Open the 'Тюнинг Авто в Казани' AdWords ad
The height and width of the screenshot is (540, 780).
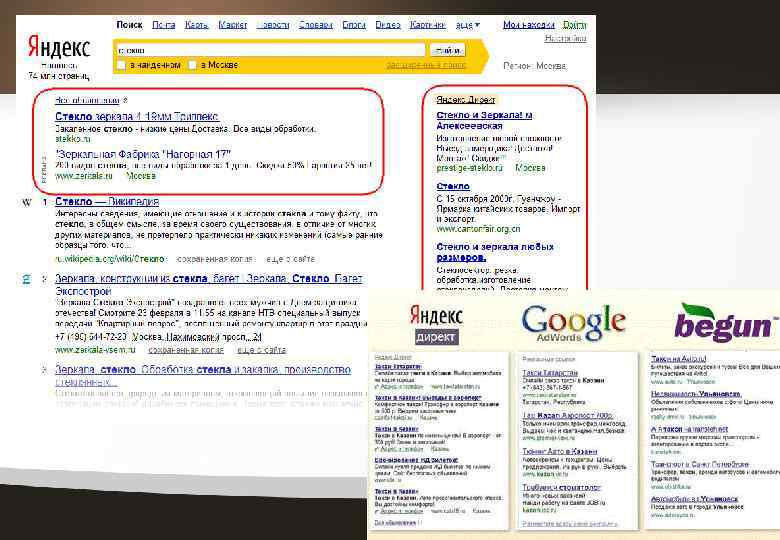tap(560, 451)
